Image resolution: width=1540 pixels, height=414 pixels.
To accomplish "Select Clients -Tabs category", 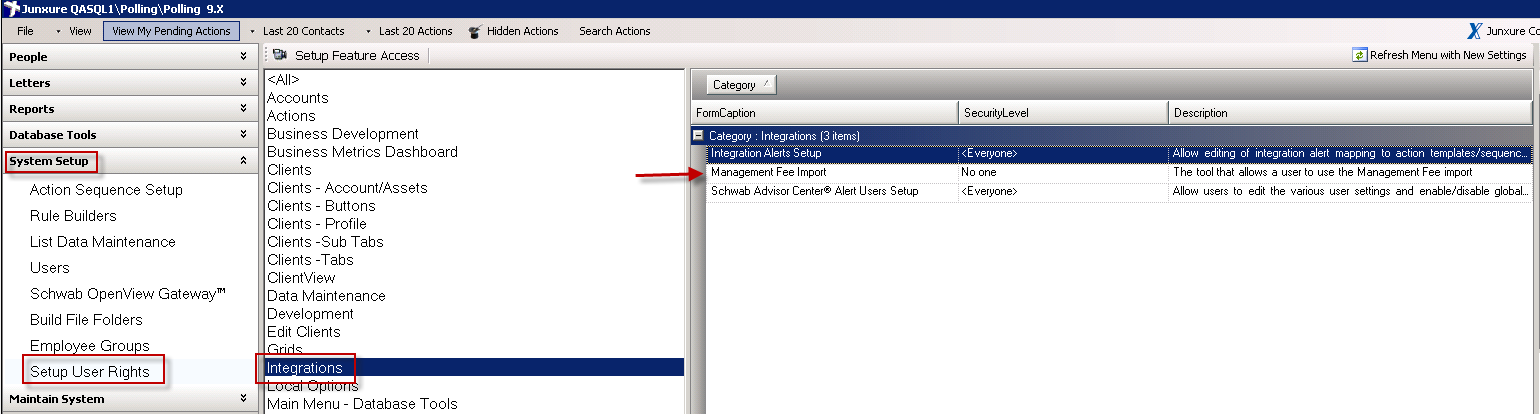I will coord(474,260).
